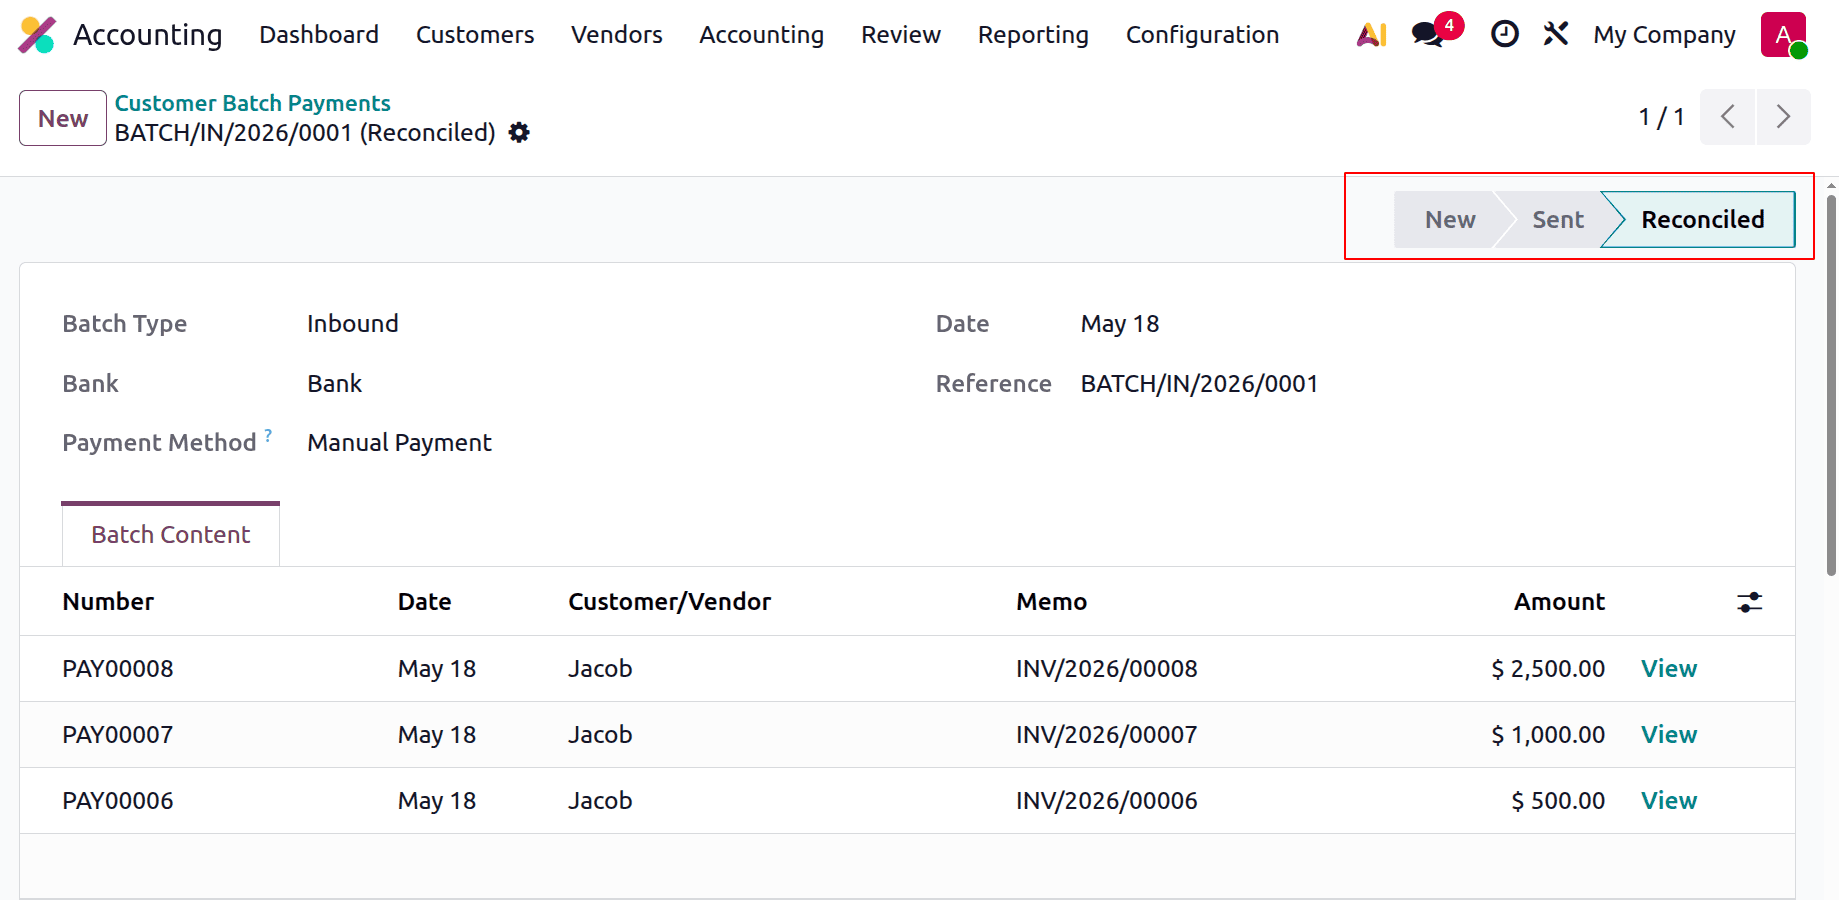Click the Bank journal value

coord(334,384)
